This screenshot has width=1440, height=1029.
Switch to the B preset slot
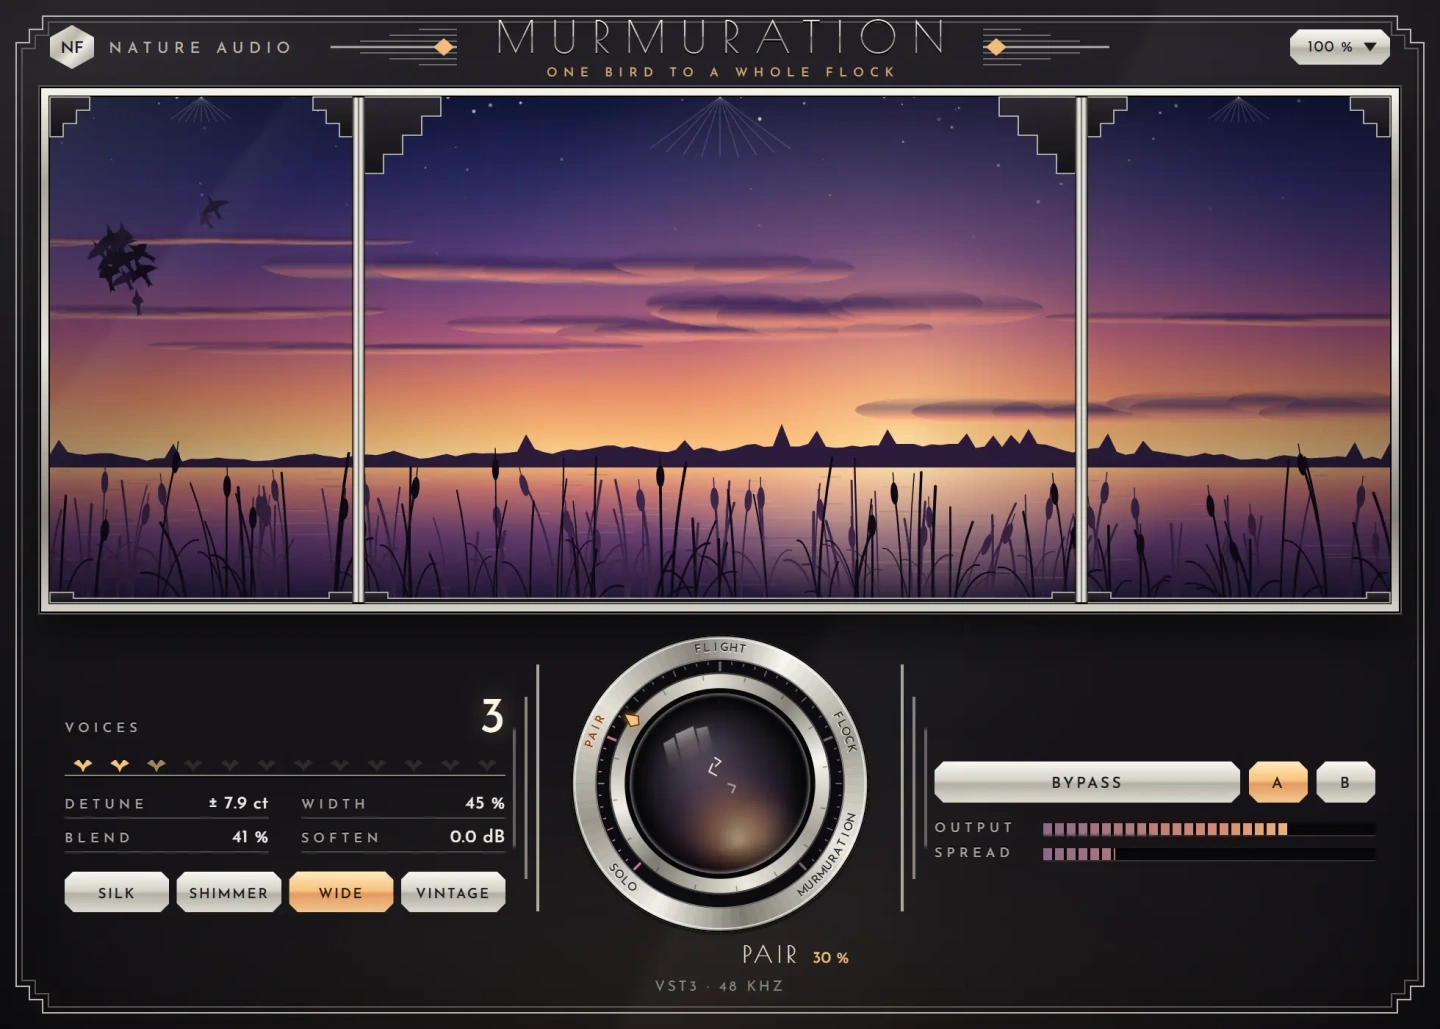[1345, 782]
